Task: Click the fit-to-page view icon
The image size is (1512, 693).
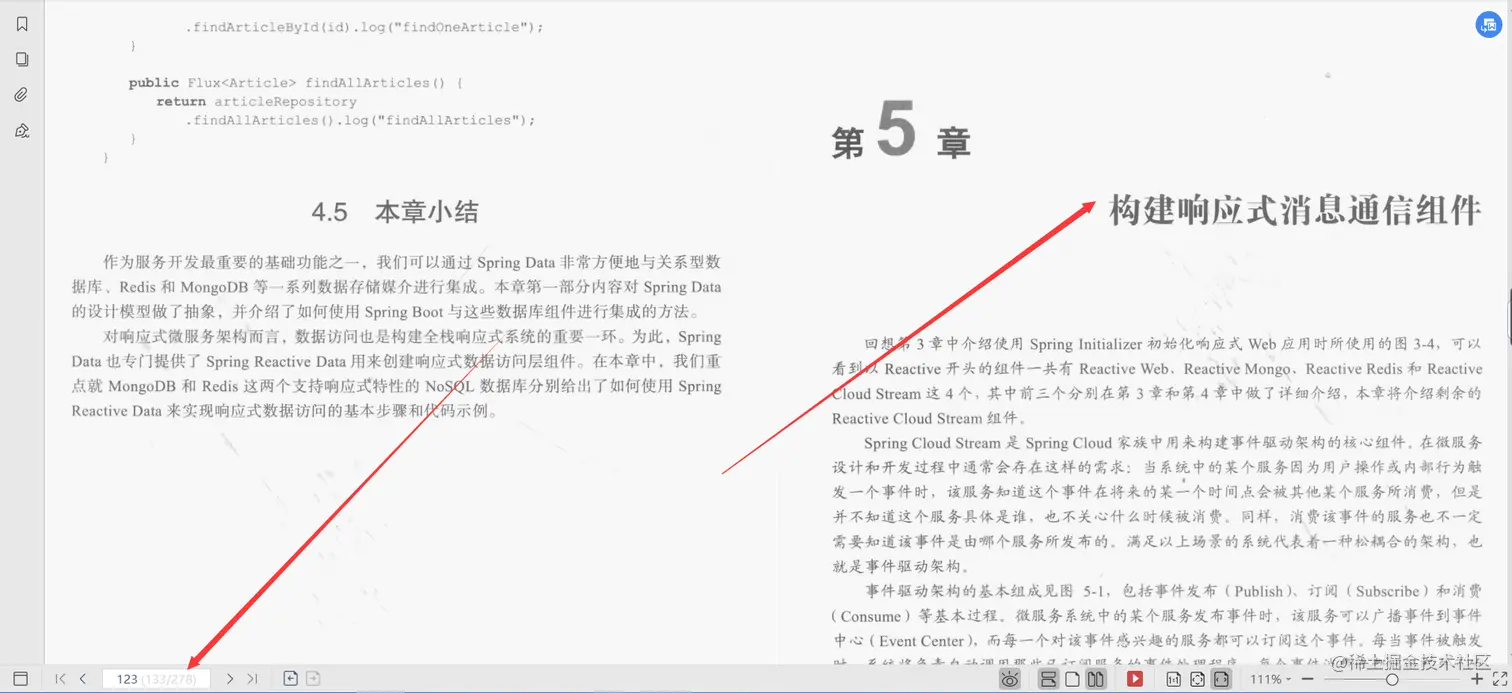Action: (x=1199, y=678)
